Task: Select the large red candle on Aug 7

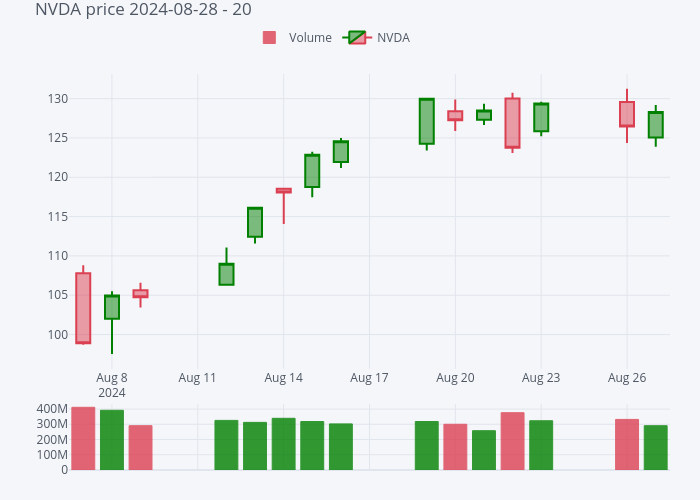Action: (83, 308)
